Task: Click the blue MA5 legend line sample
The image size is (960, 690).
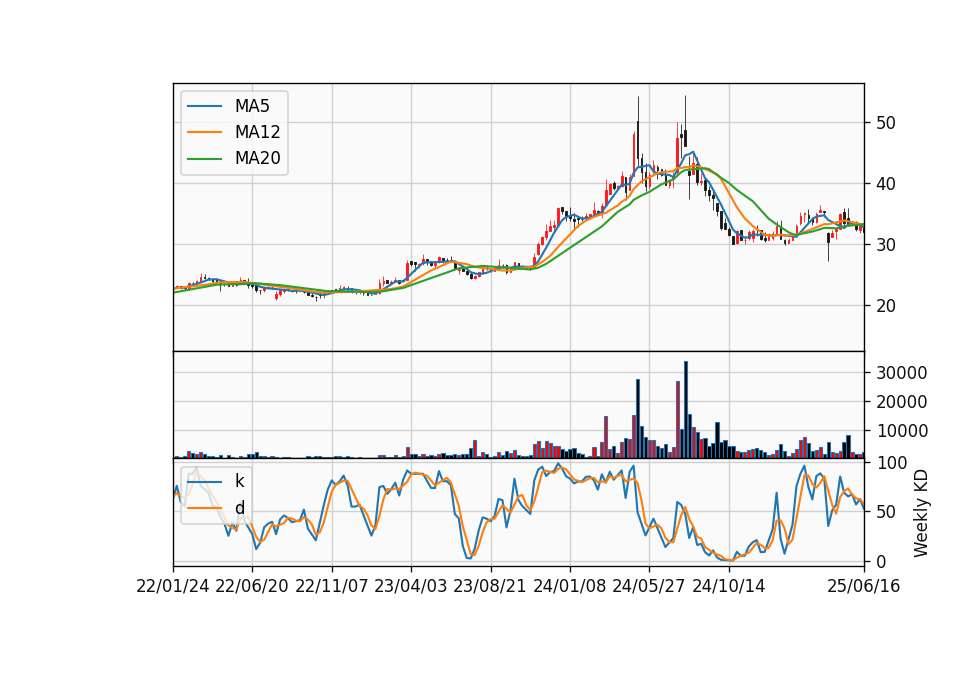Action: click(x=204, y=106)
